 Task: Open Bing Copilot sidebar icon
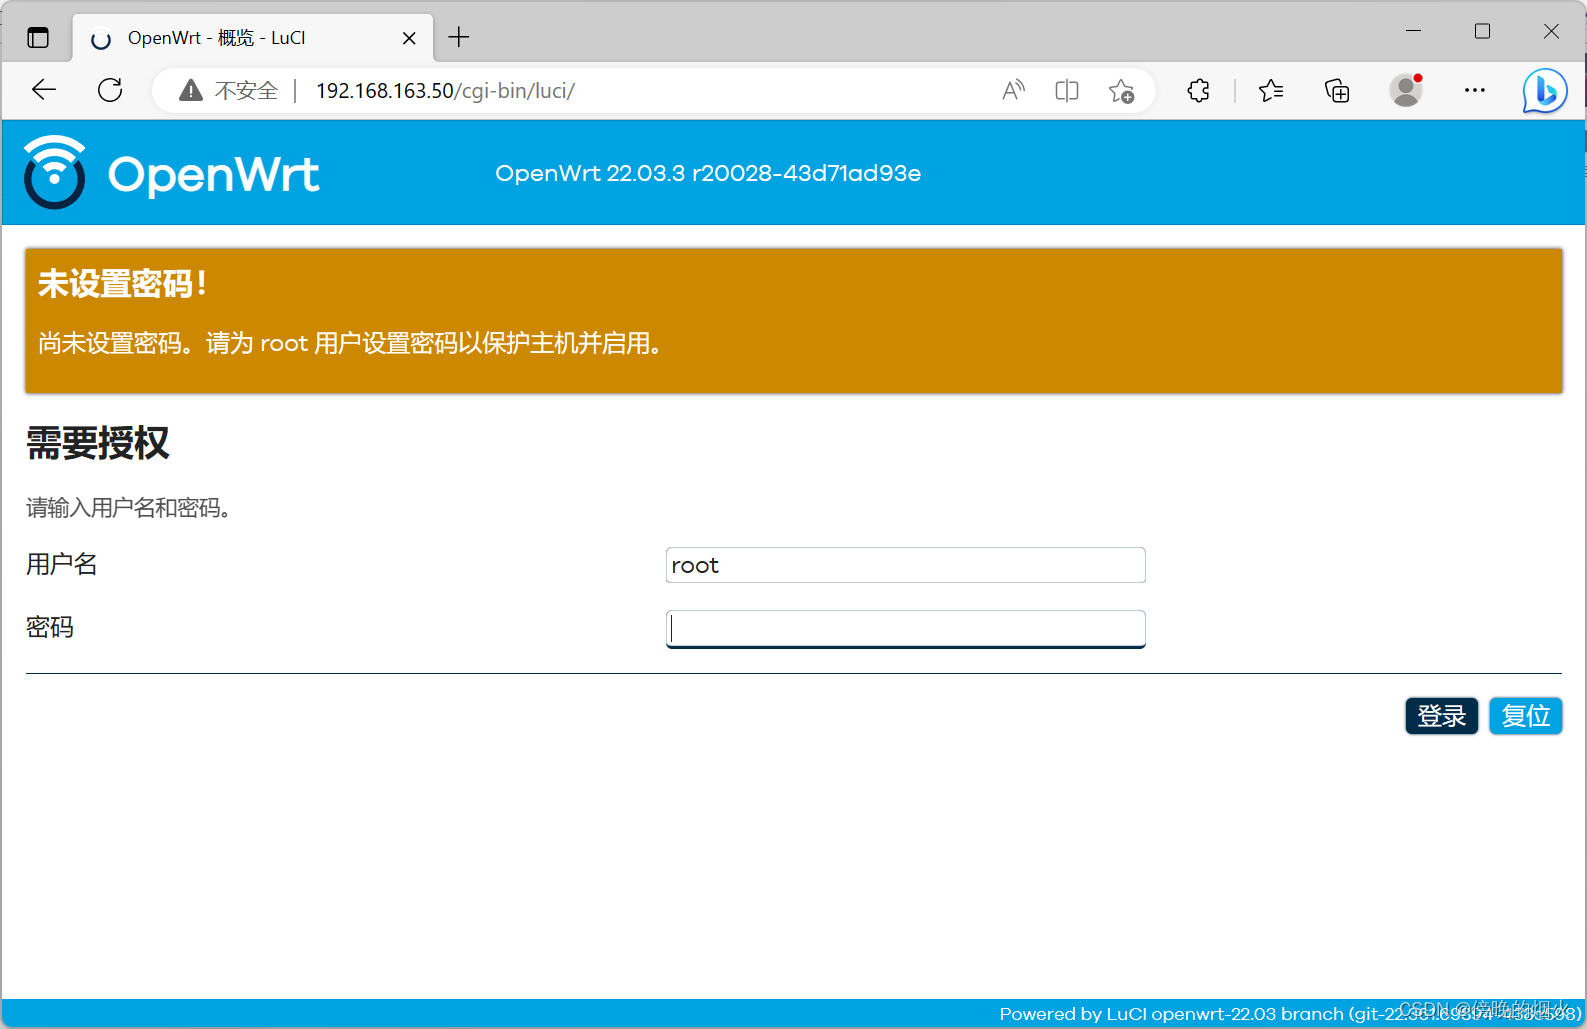[1544, 91]
